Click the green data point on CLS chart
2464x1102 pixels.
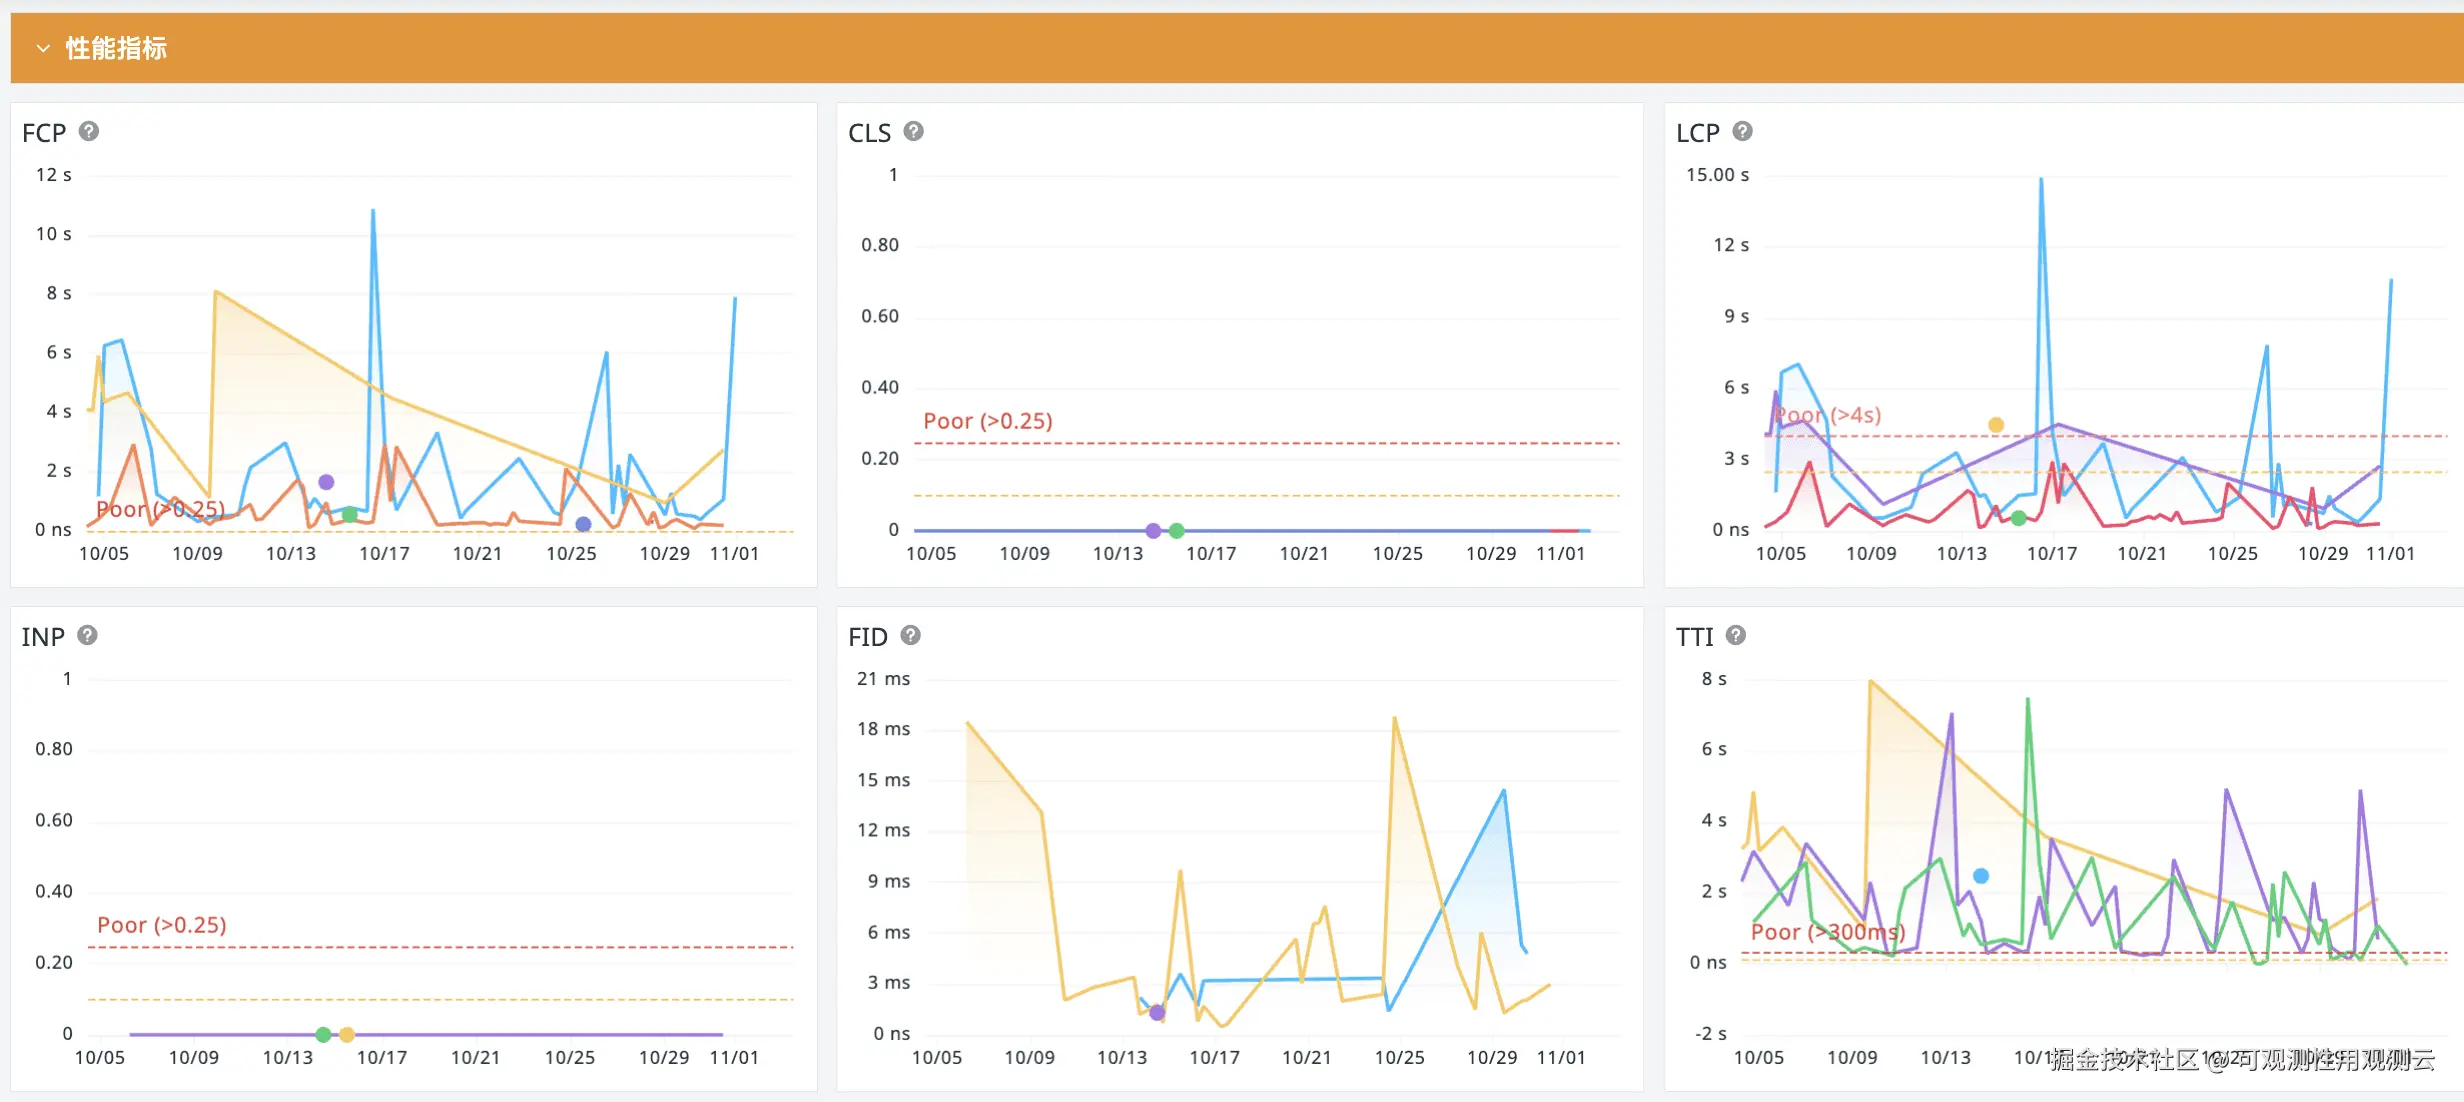coord(1177,531)
